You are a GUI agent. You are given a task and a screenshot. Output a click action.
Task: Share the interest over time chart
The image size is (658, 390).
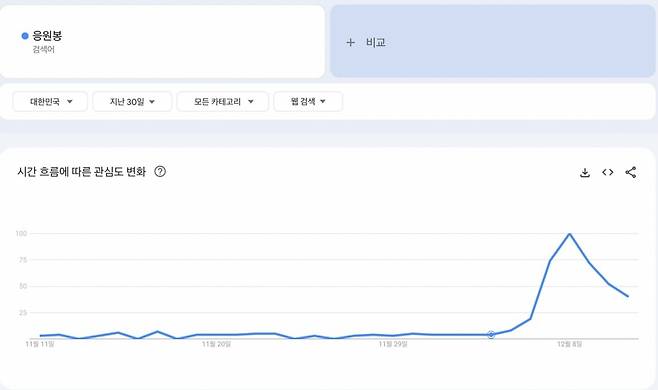(631, 172)
